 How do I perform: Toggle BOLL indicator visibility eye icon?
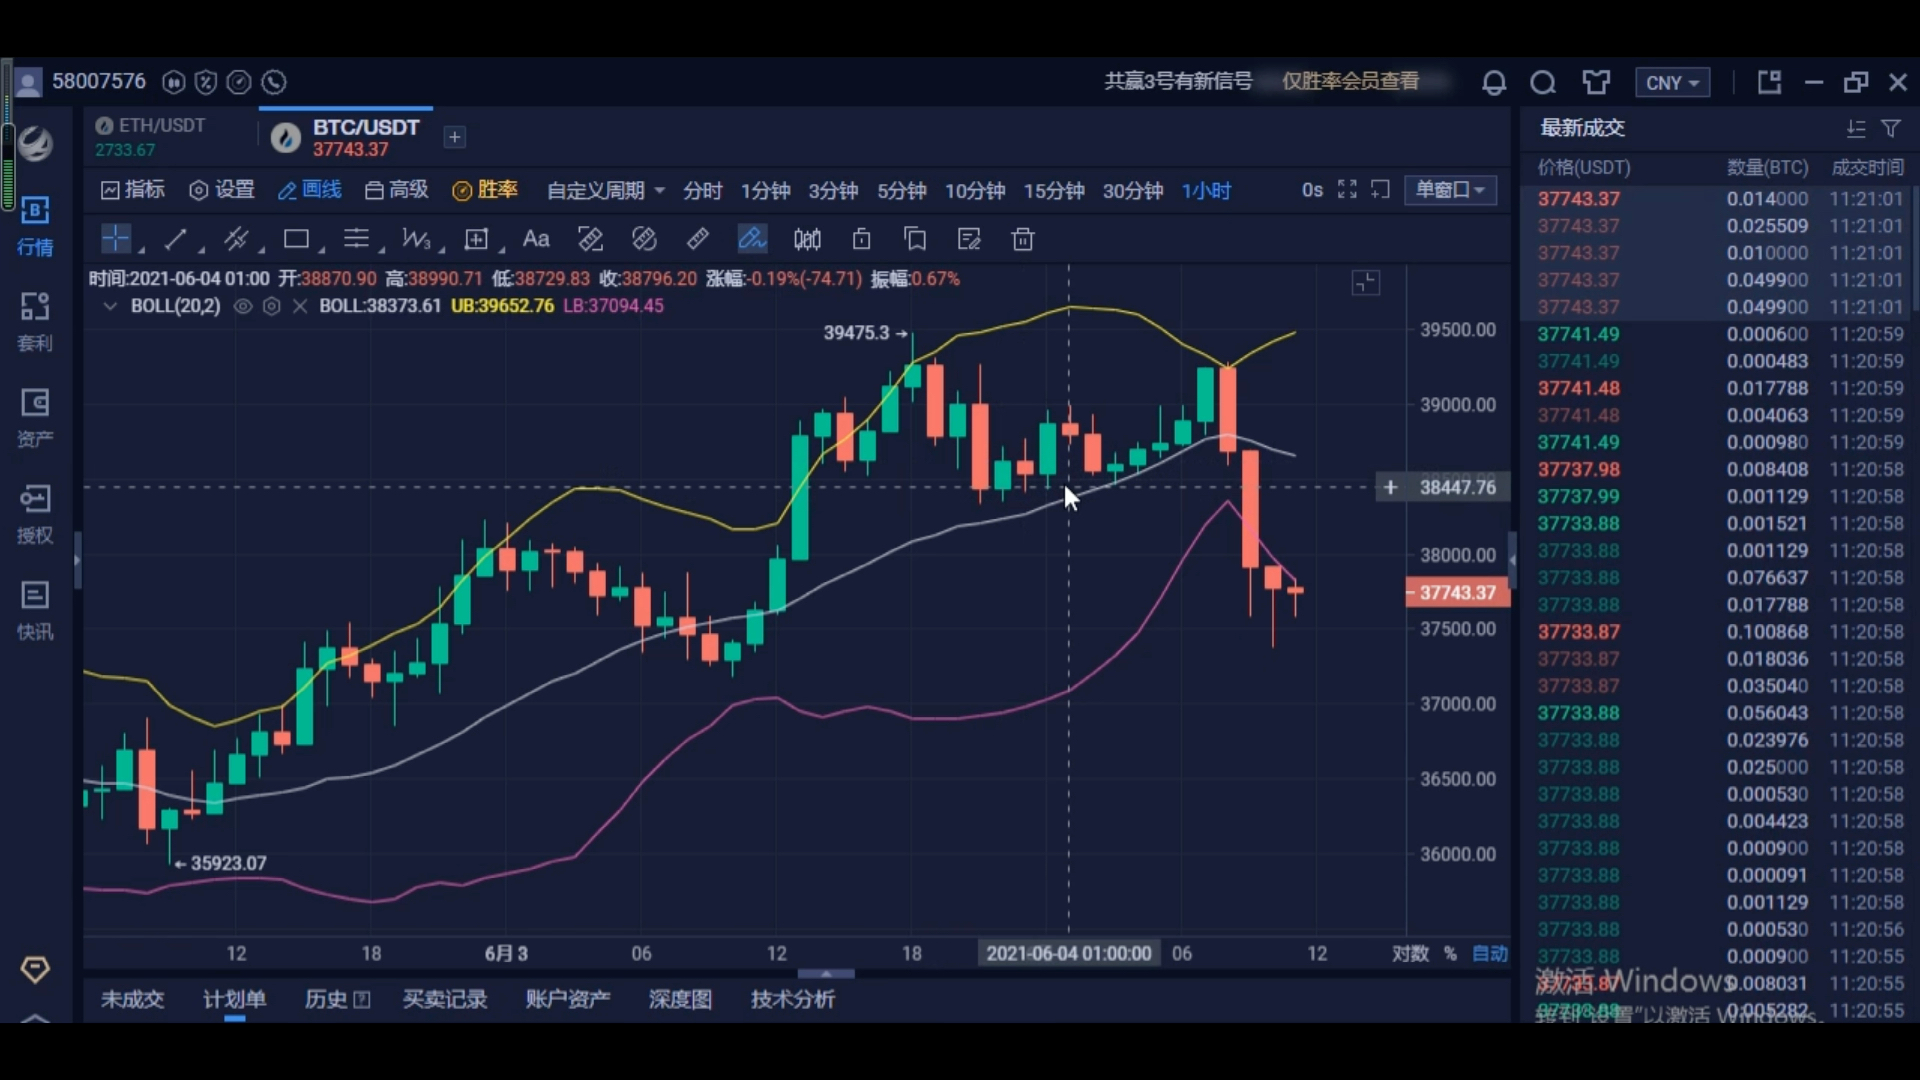coord(243,306)
